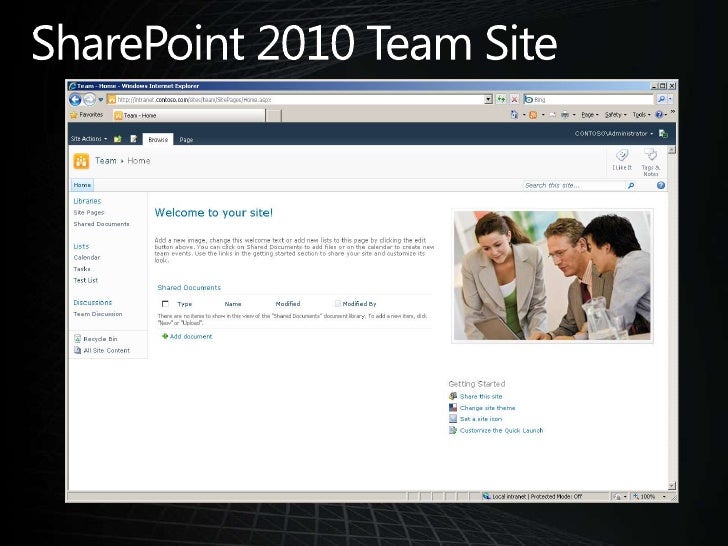
Task: Open the Set a site icon link
Action: (481, 419)
